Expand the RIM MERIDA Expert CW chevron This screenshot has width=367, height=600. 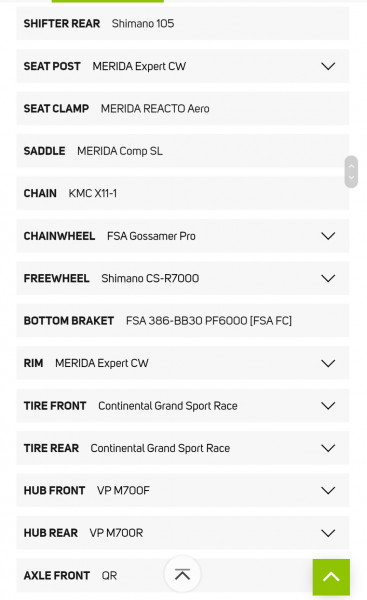pos(328,364)
